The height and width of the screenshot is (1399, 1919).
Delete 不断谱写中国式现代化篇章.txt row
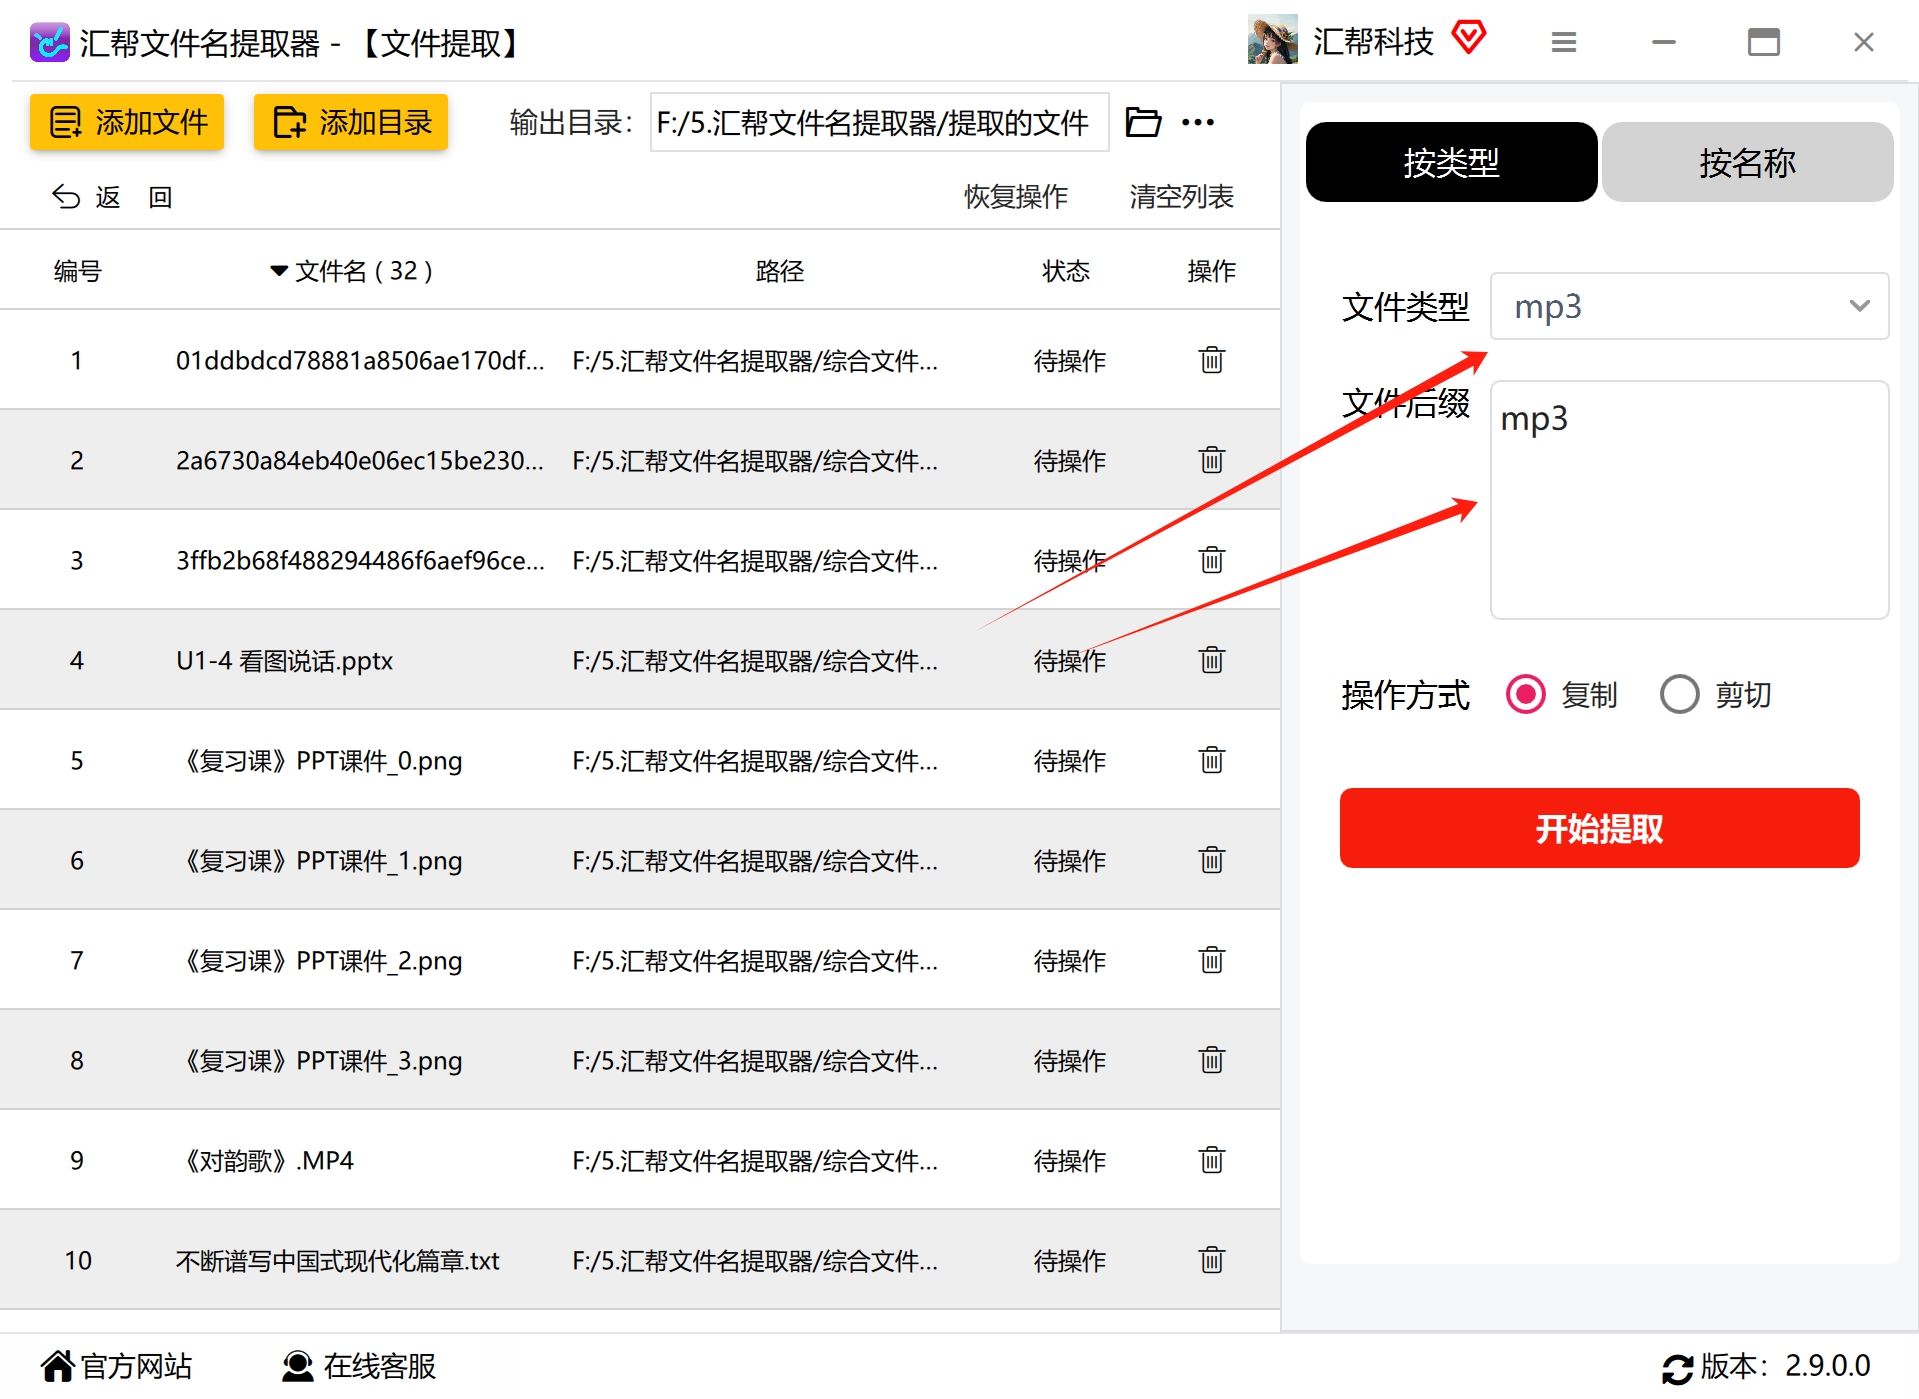[x=1211, y=1260]
